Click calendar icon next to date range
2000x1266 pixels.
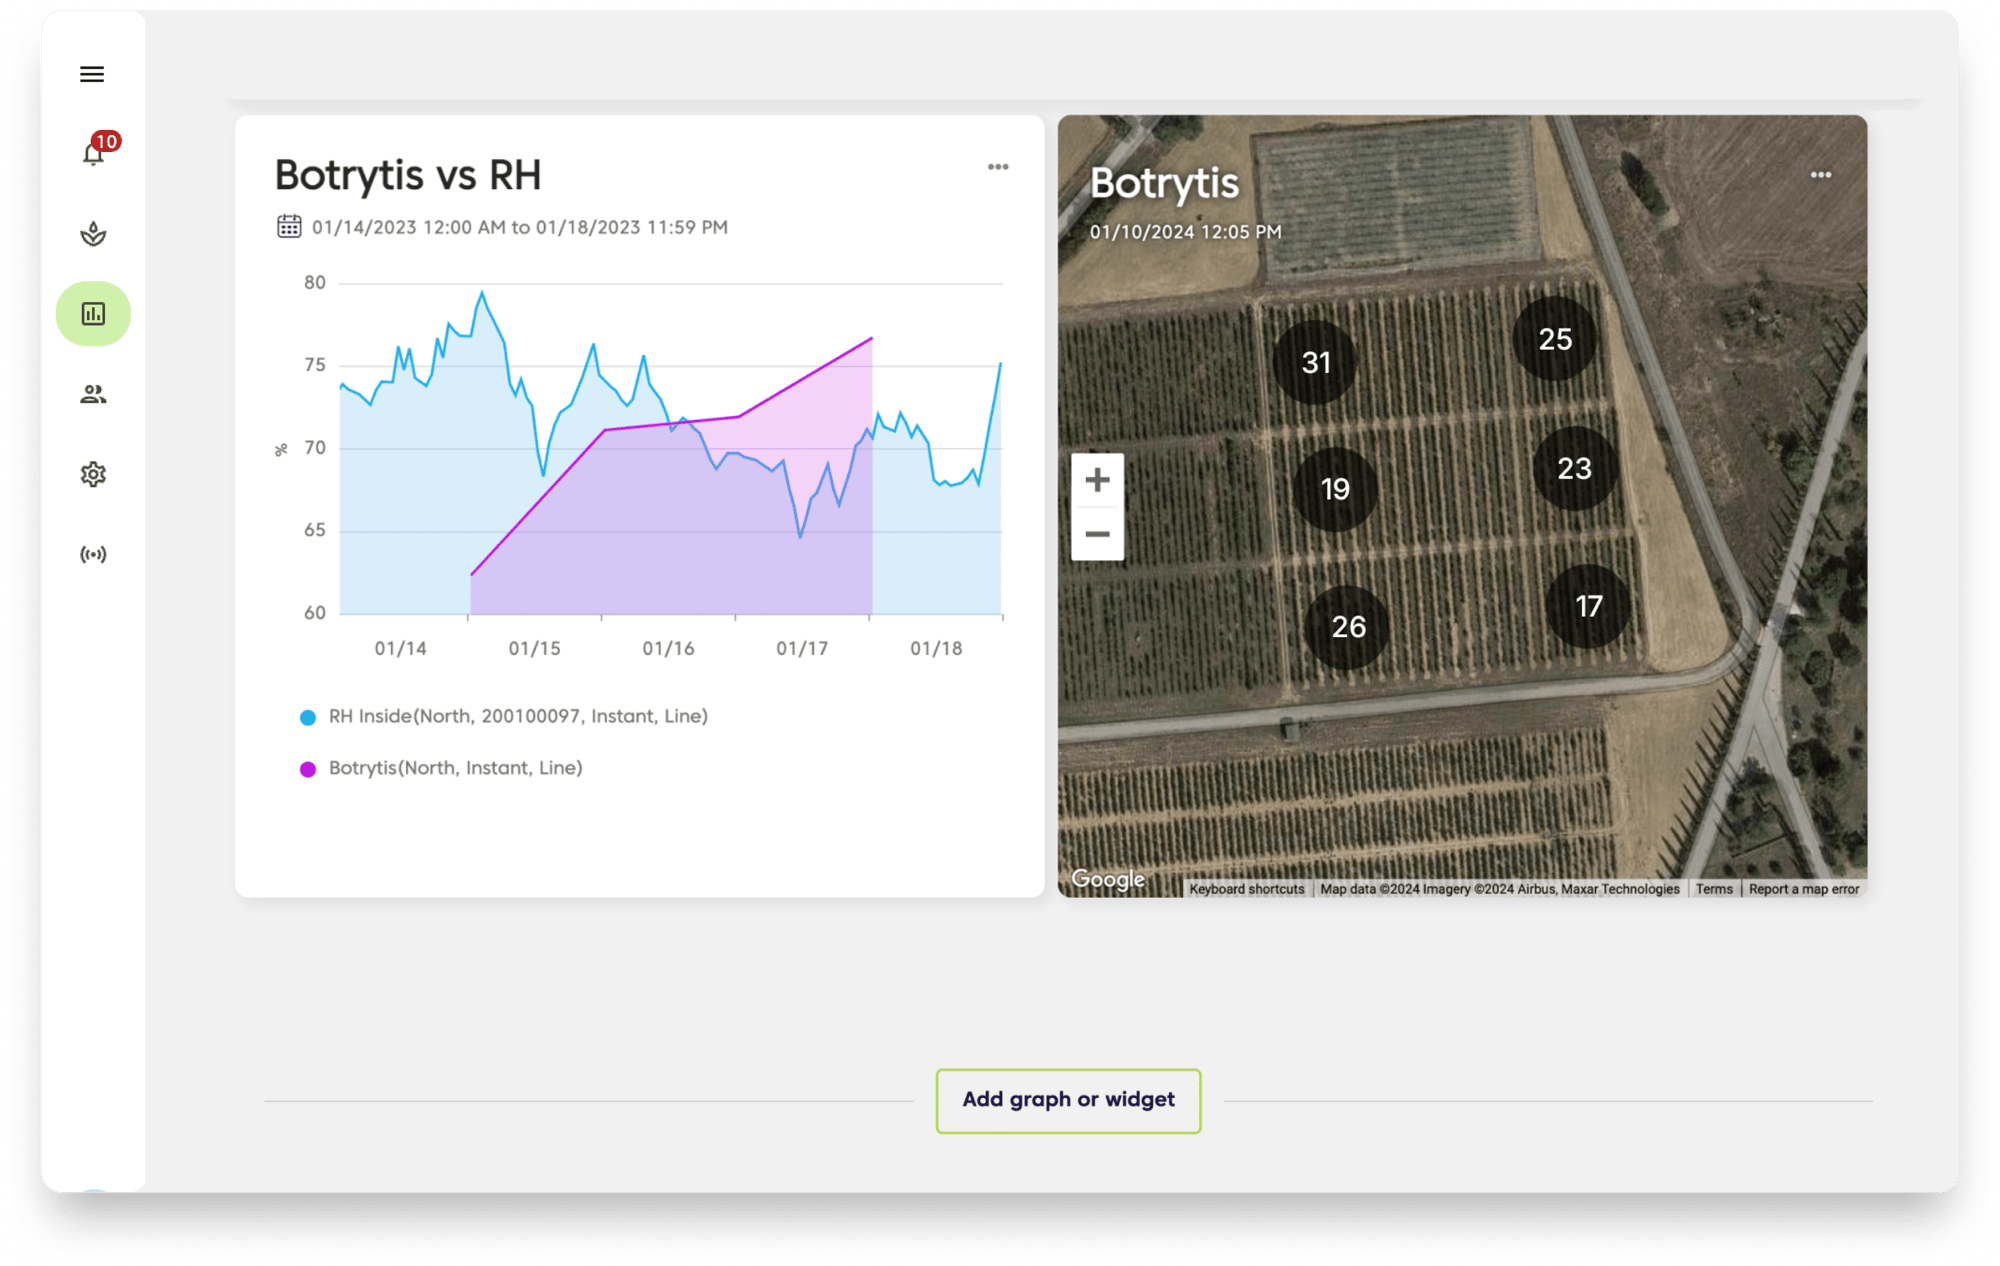click(289, 226)
